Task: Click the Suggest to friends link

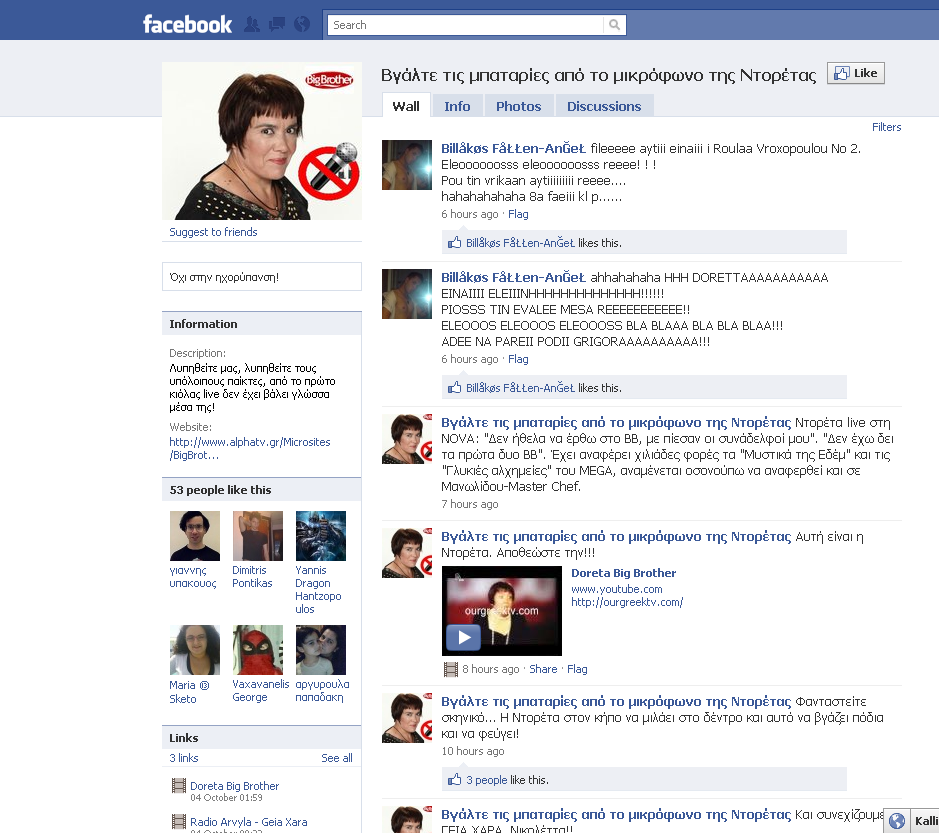Action: (213, 232)
